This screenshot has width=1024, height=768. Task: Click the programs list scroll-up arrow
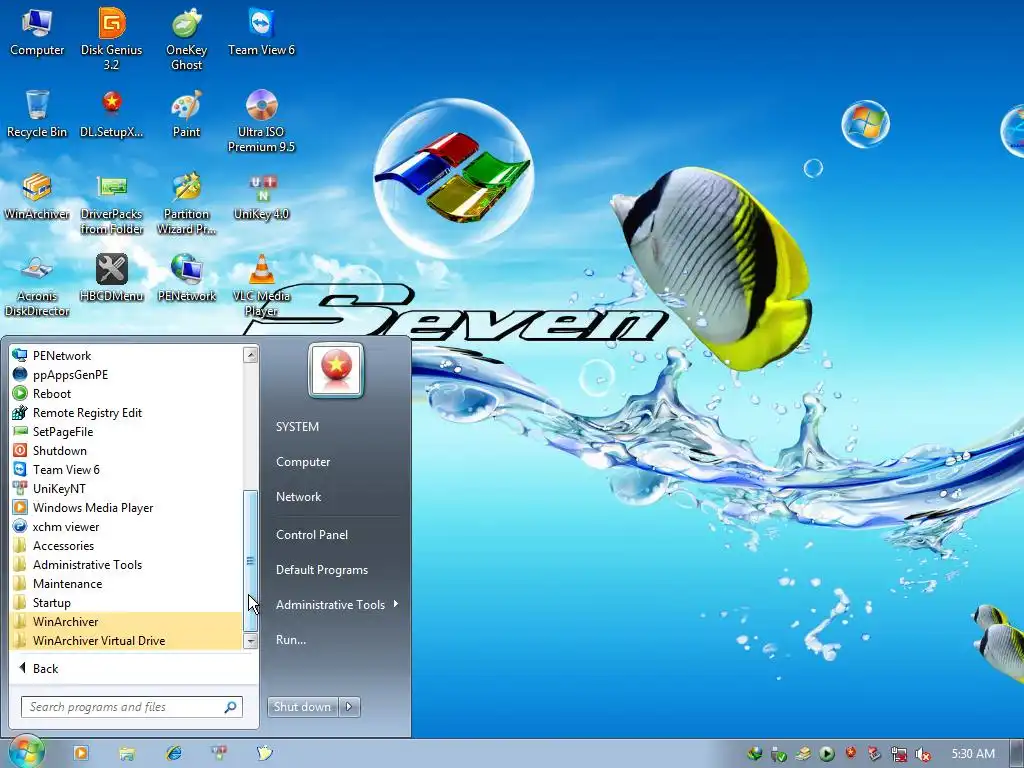(x=250, y=355)
